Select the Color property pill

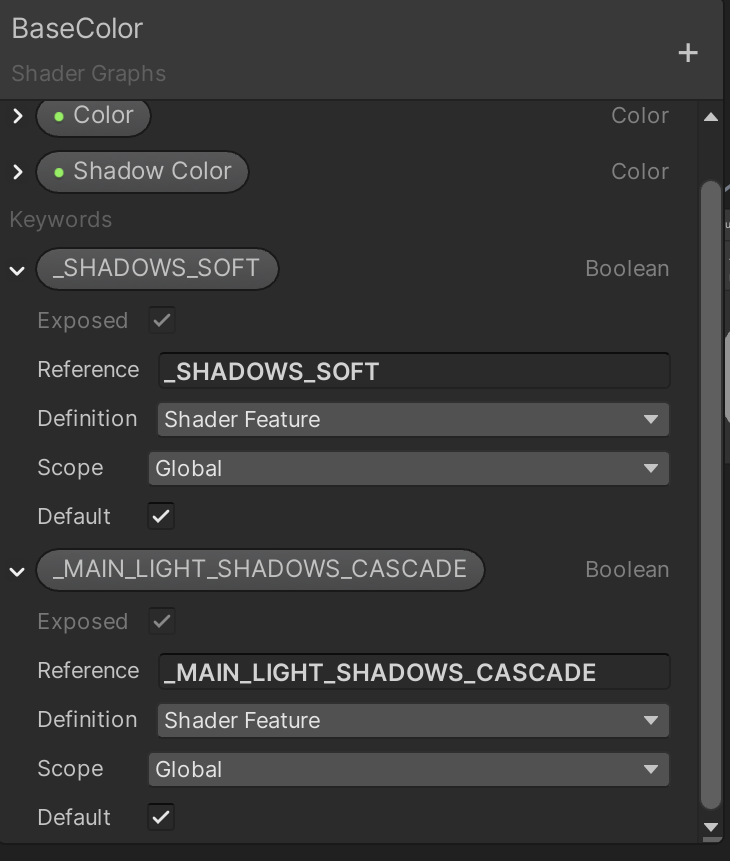(x=93, y=116)
